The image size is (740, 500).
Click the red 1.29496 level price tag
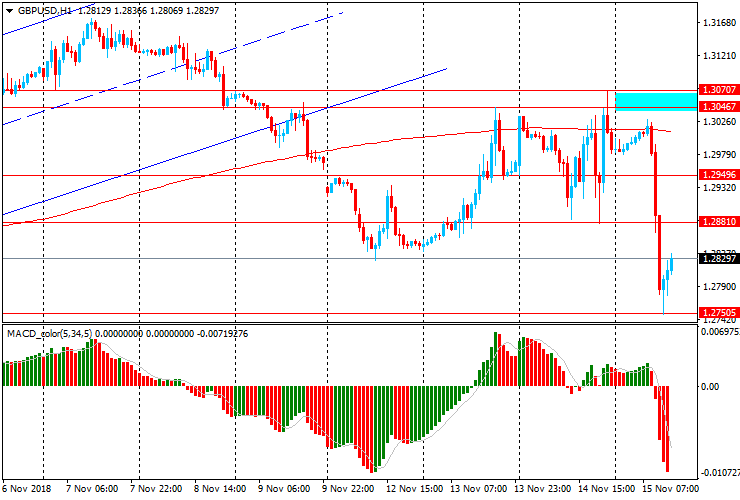click(x=719, y=174)
